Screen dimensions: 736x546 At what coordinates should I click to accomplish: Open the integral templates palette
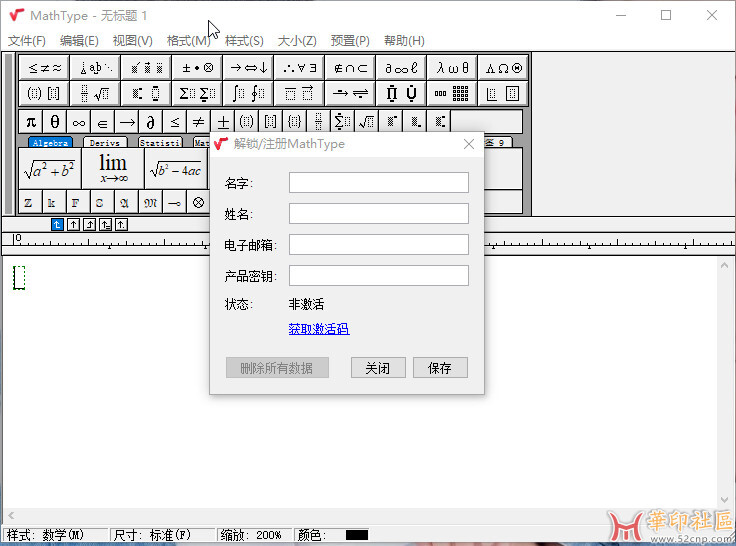point(249,93)
